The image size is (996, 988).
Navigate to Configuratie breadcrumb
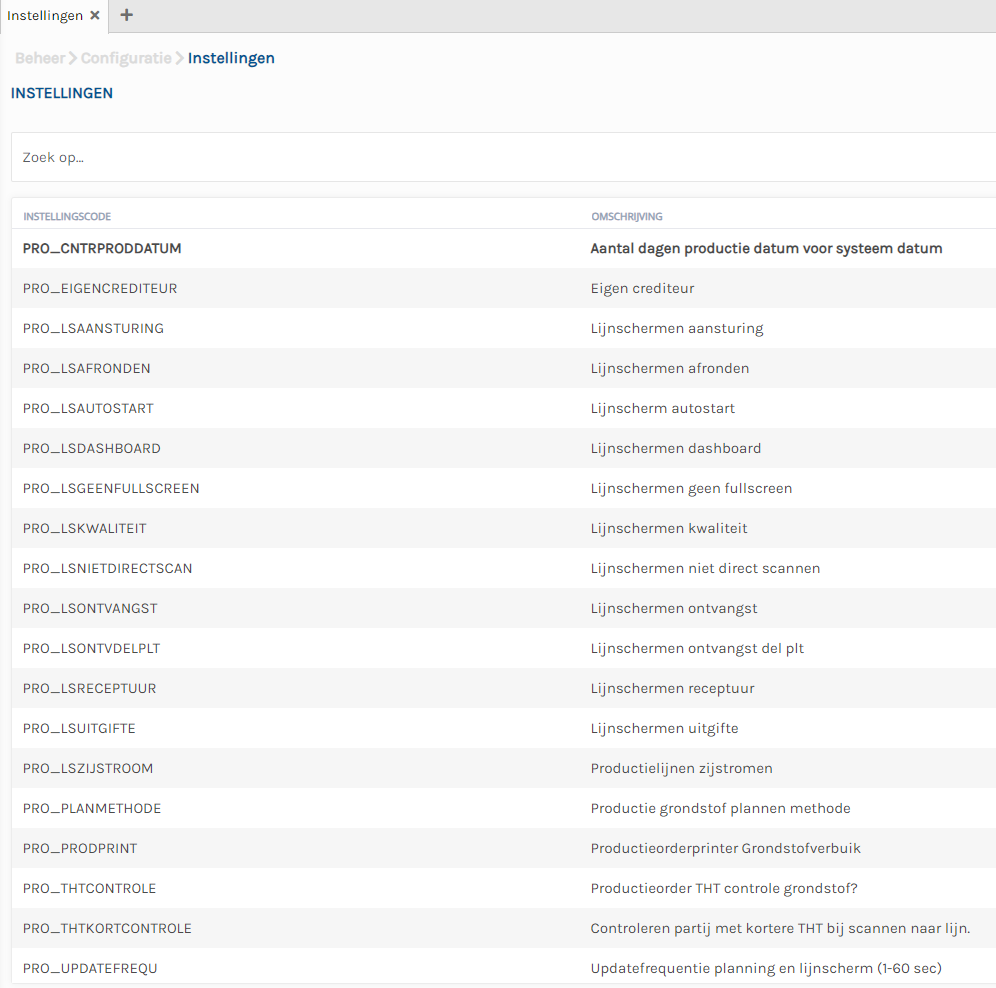126,58
